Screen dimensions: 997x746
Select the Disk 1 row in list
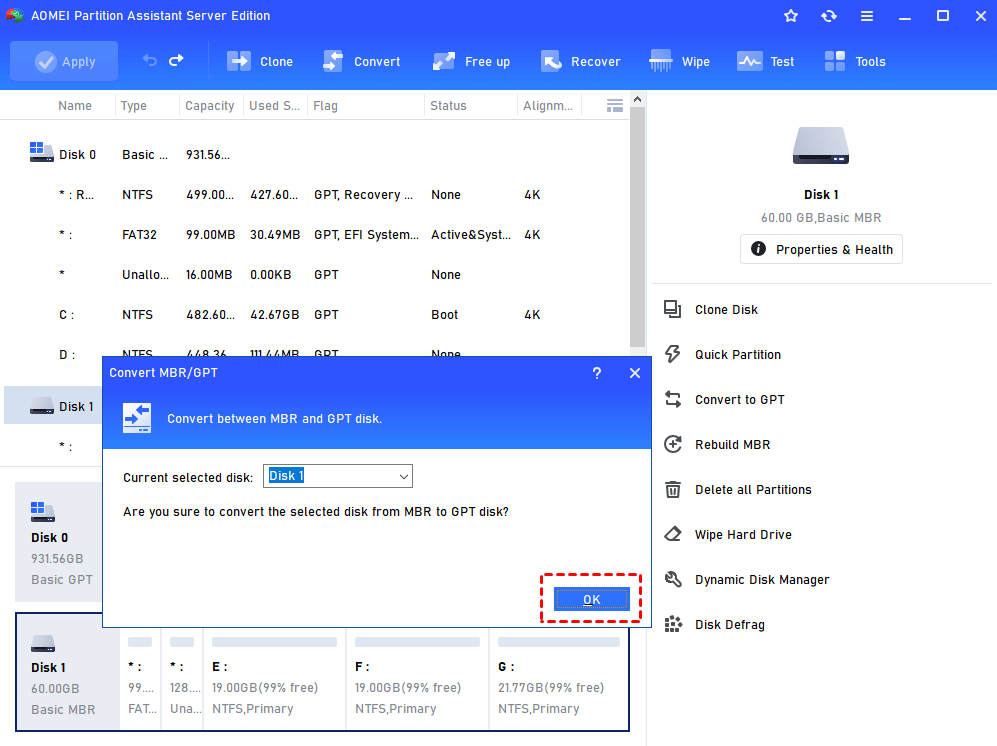[x=53, y=406]
